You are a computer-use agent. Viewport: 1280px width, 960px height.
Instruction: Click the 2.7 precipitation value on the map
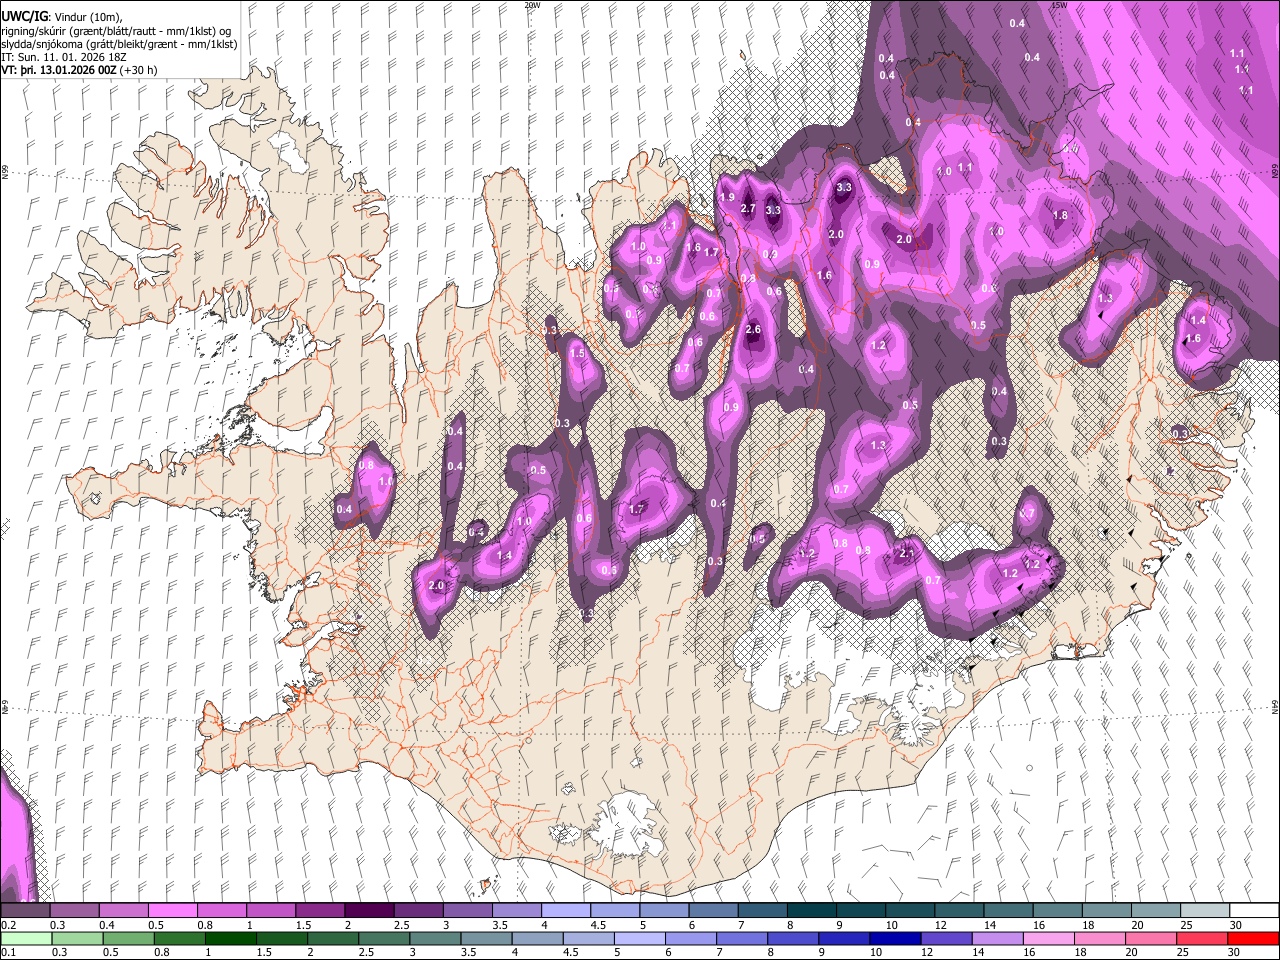click(749, 208)
